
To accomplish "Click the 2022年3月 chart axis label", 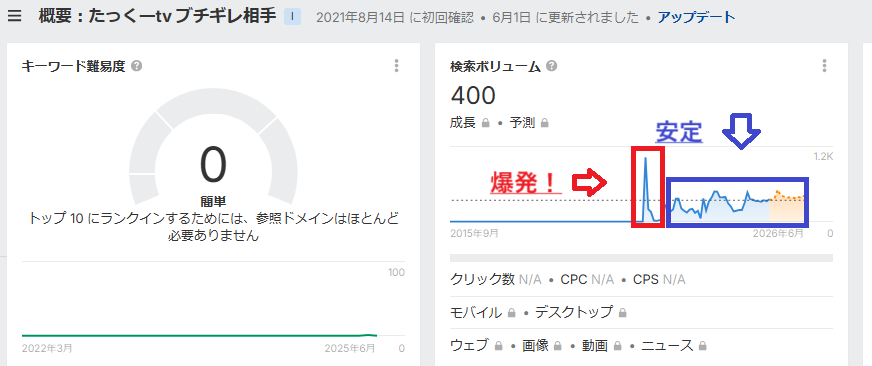I will [x=47, y=349].
